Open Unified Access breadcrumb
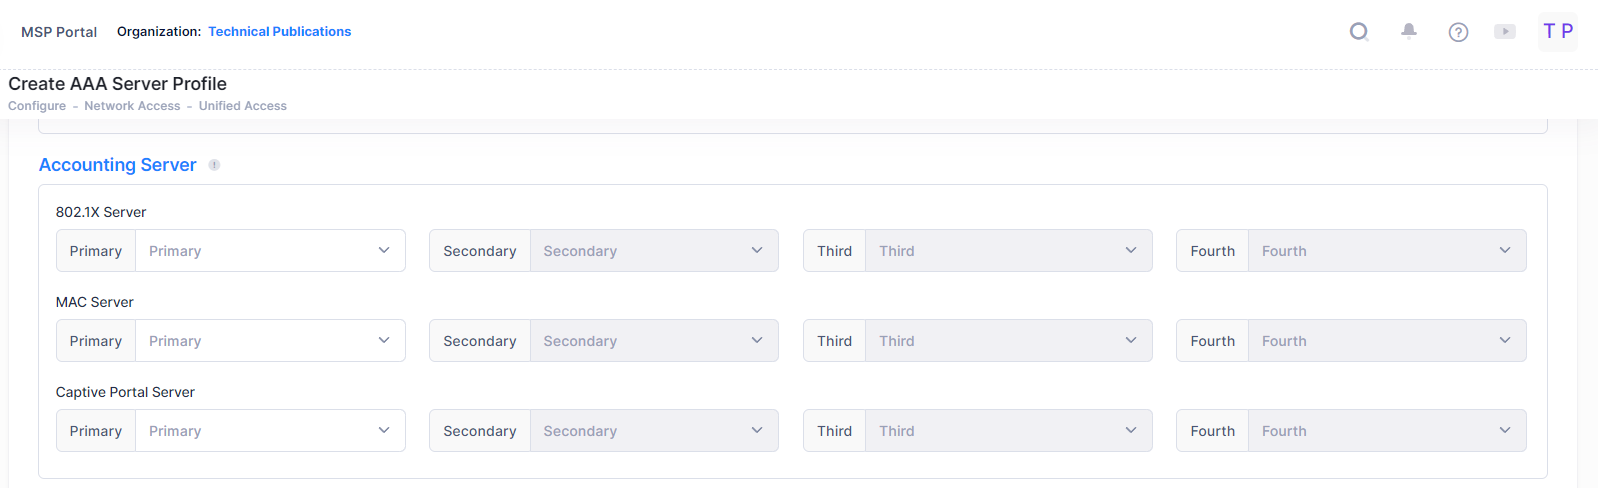 tap(243, 106)
